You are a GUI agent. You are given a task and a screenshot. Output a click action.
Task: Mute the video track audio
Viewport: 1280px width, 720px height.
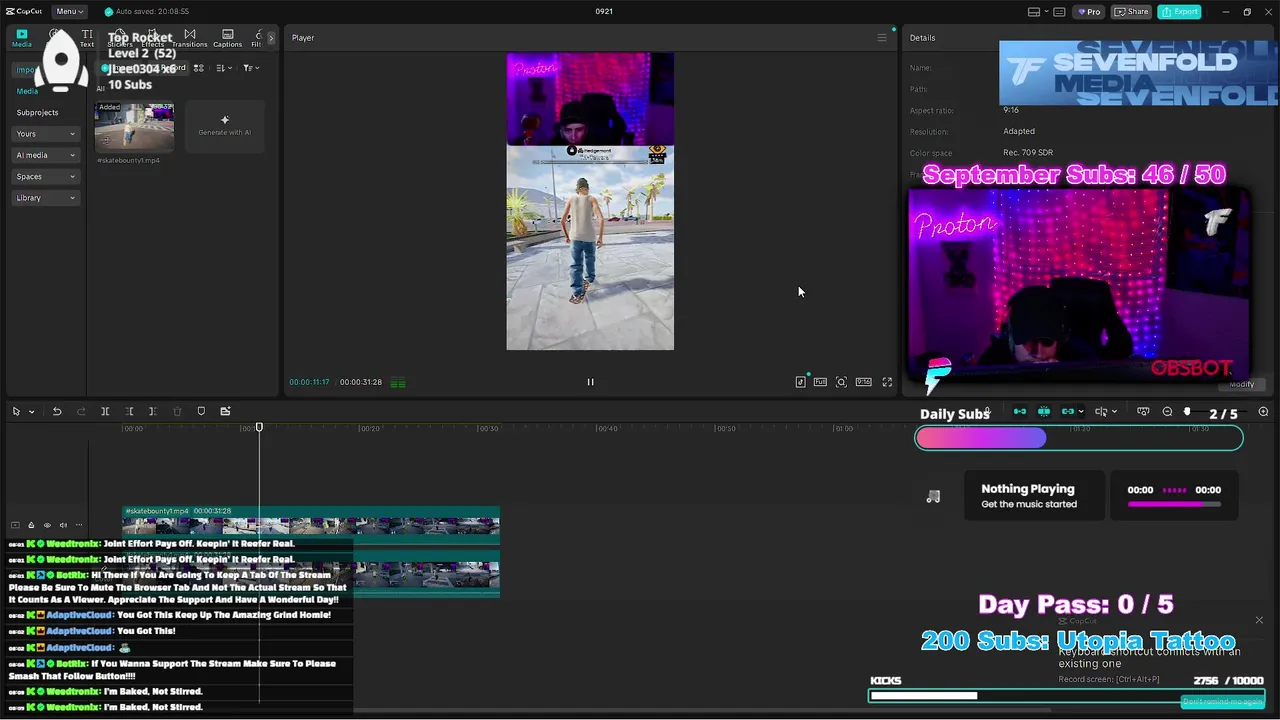(x=63, y=525)
